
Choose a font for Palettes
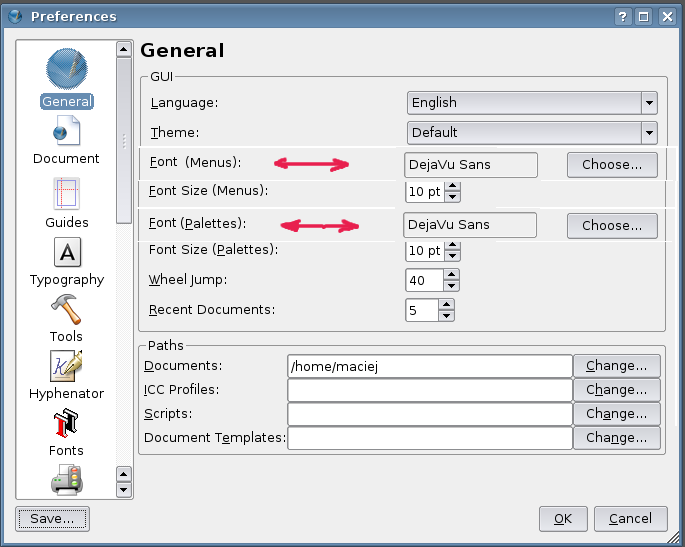tap(612, 225)
